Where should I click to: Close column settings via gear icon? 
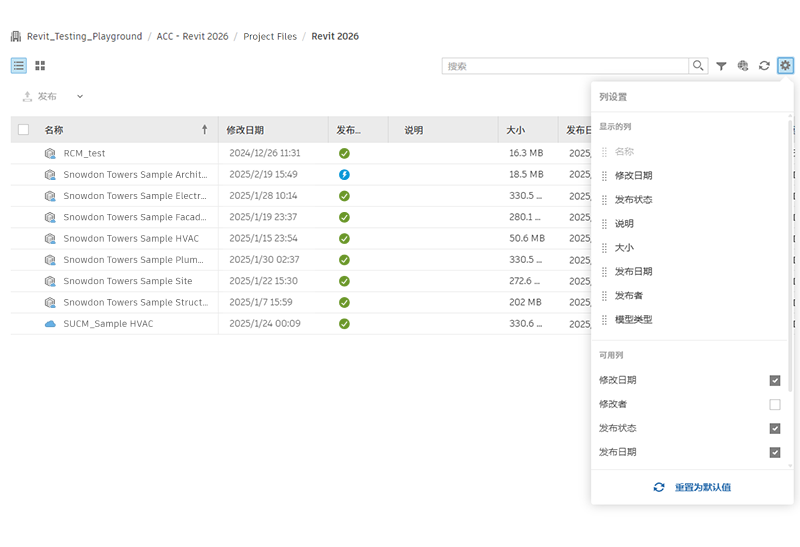785,65
